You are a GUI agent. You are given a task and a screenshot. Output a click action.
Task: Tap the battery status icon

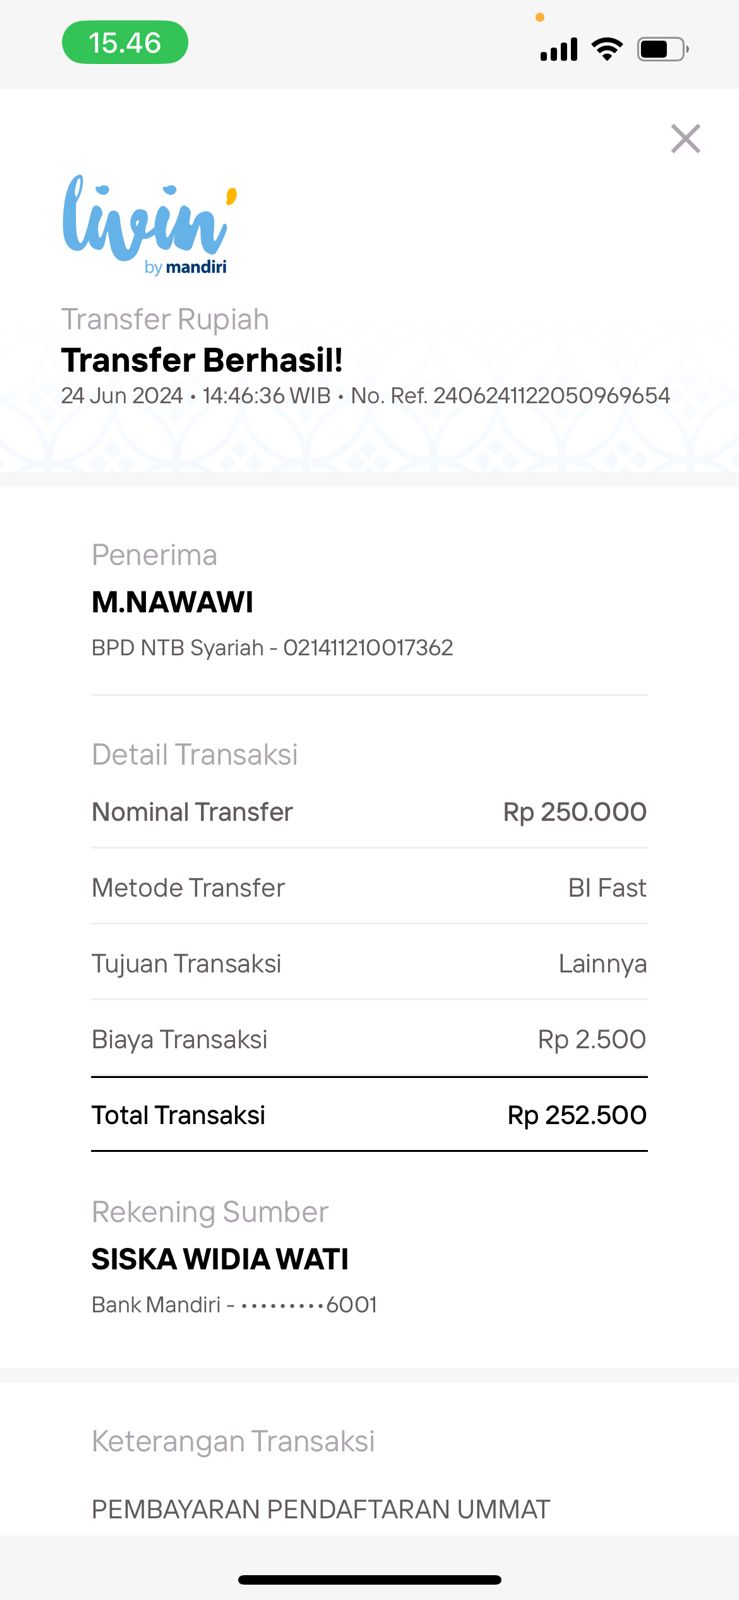(662, 48)
